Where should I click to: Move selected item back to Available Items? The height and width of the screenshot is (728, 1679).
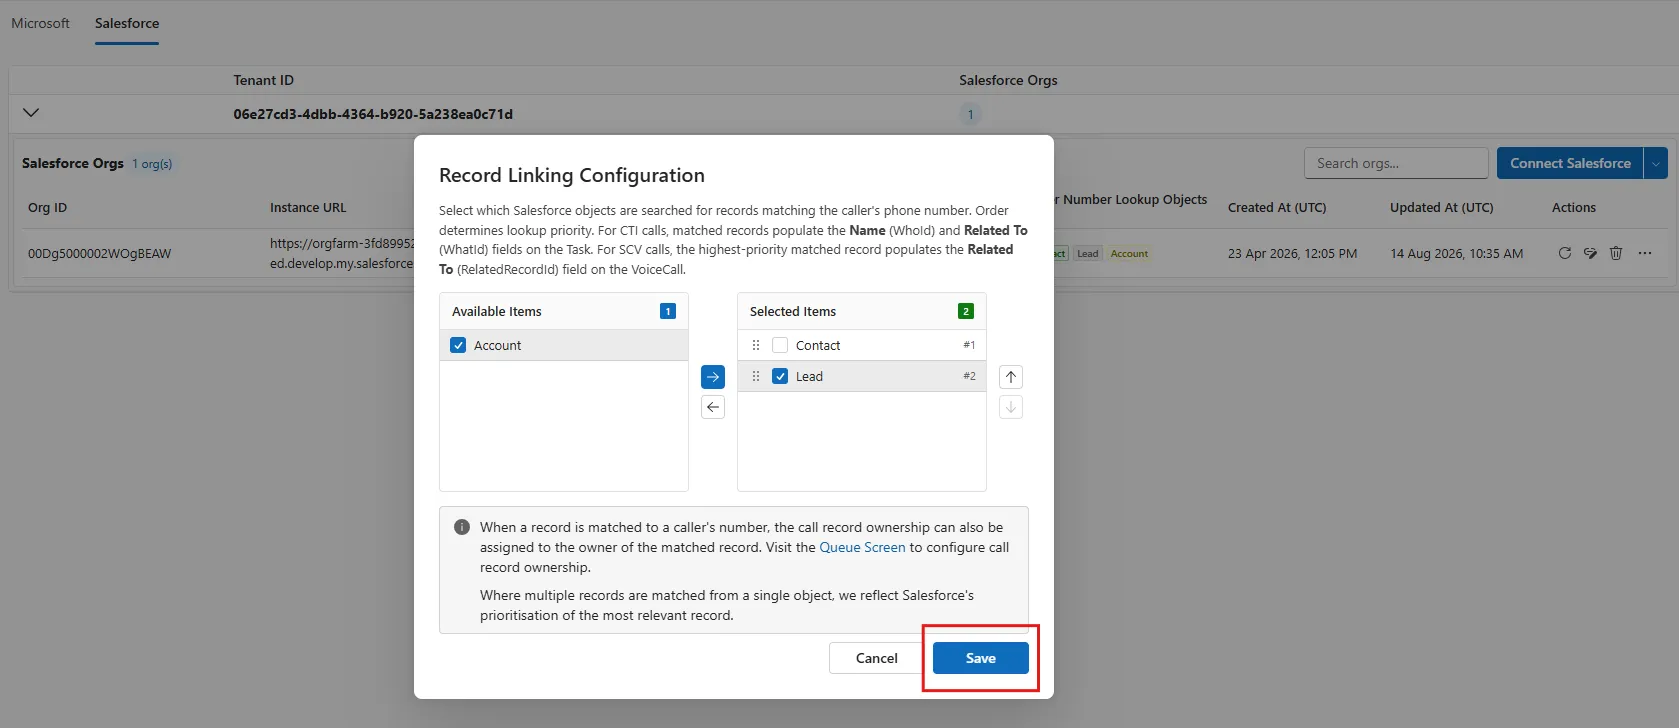click(x=713, y=407)
